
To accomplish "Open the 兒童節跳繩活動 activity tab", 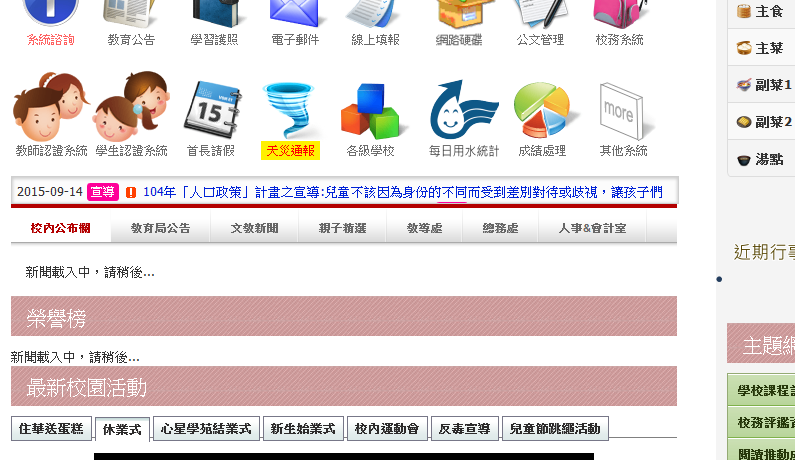I will [x=555, y=429].
